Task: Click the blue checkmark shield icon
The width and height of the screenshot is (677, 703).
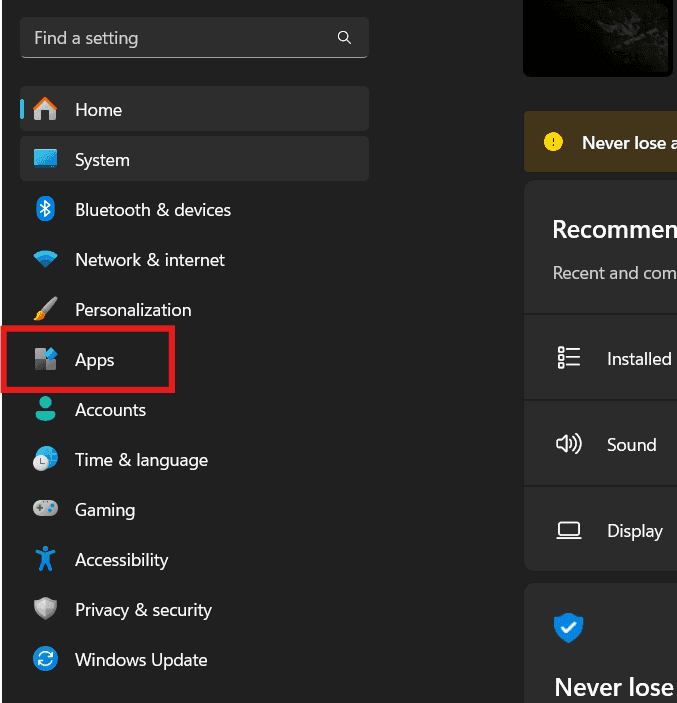Action: [568, 628]
